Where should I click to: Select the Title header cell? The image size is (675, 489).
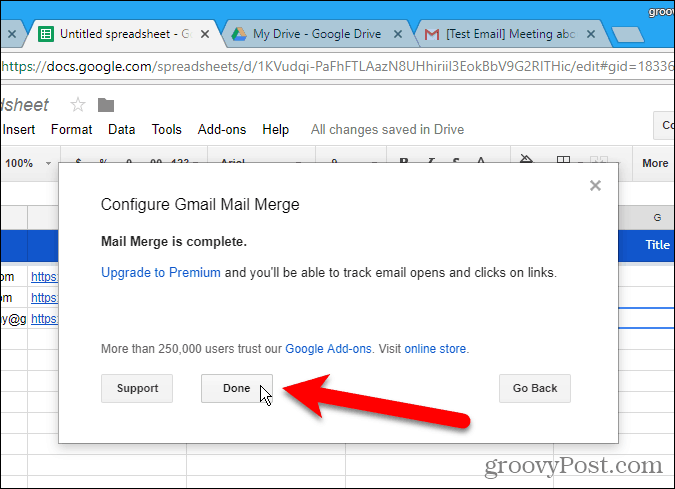tap(647, 245)
